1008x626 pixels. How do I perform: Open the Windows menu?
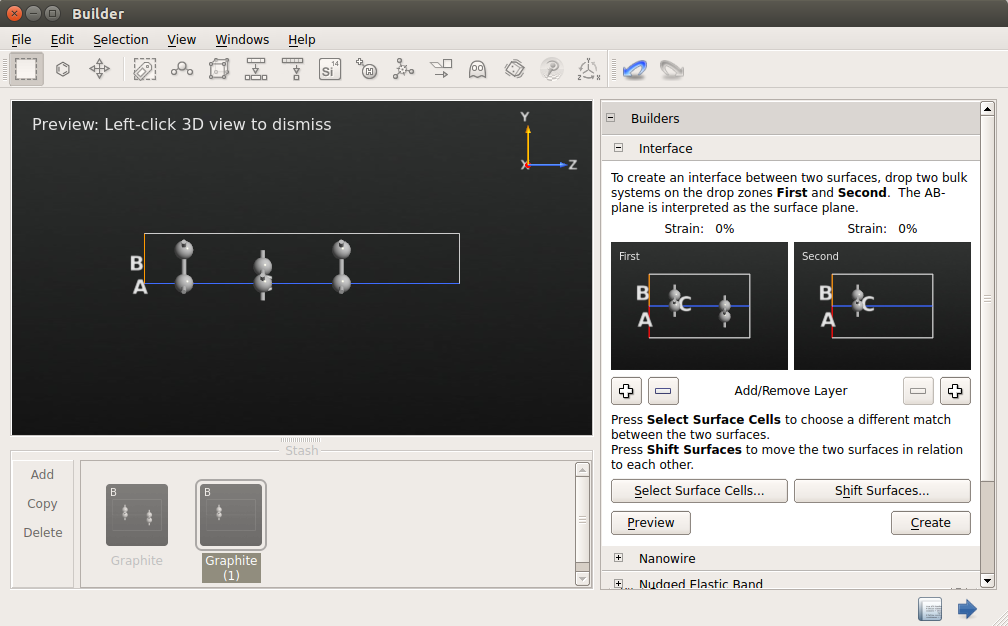tap(242, 40)
